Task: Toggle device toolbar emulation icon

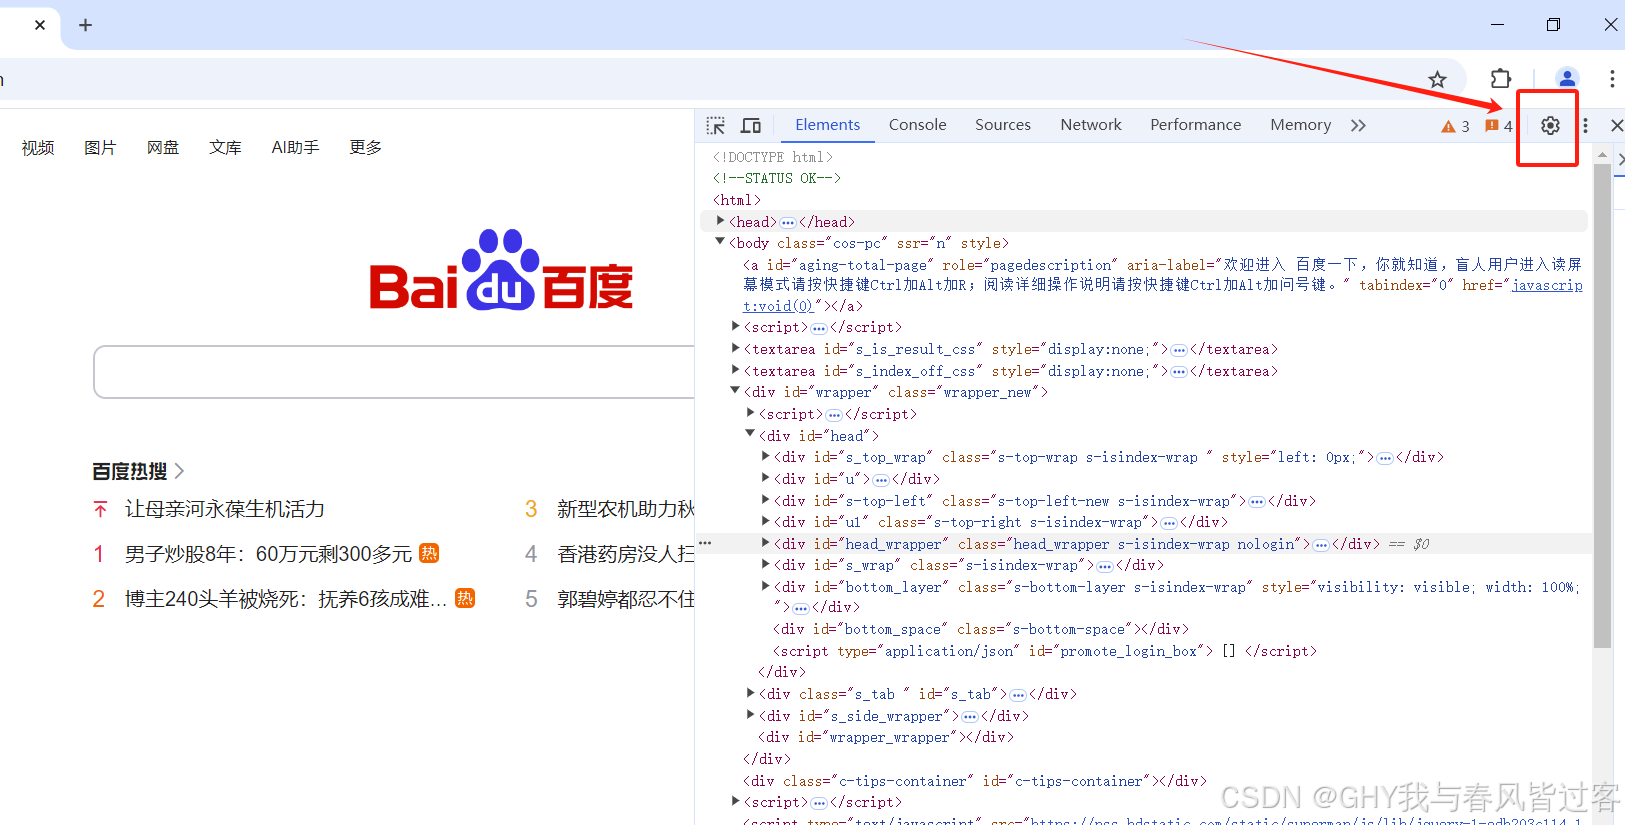Action: (x=751, y=125)
